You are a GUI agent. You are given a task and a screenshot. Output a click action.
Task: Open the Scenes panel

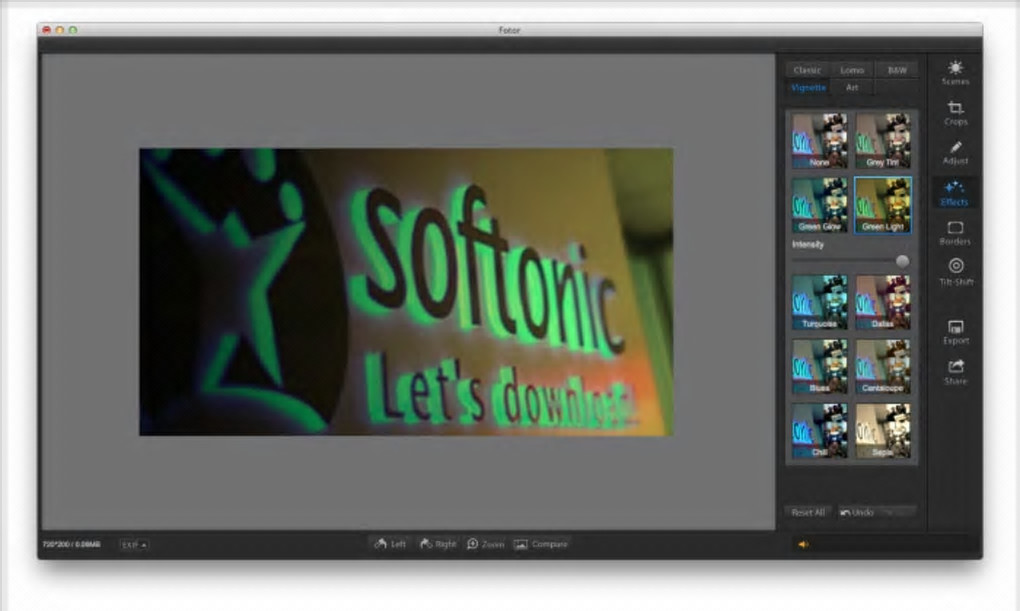pos(955,73)
